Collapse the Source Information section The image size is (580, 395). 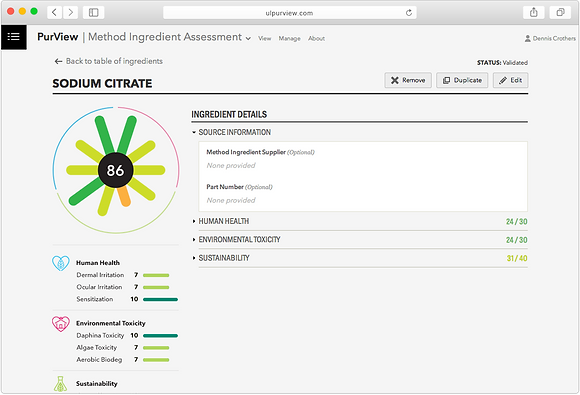click(x=231, y=132)
